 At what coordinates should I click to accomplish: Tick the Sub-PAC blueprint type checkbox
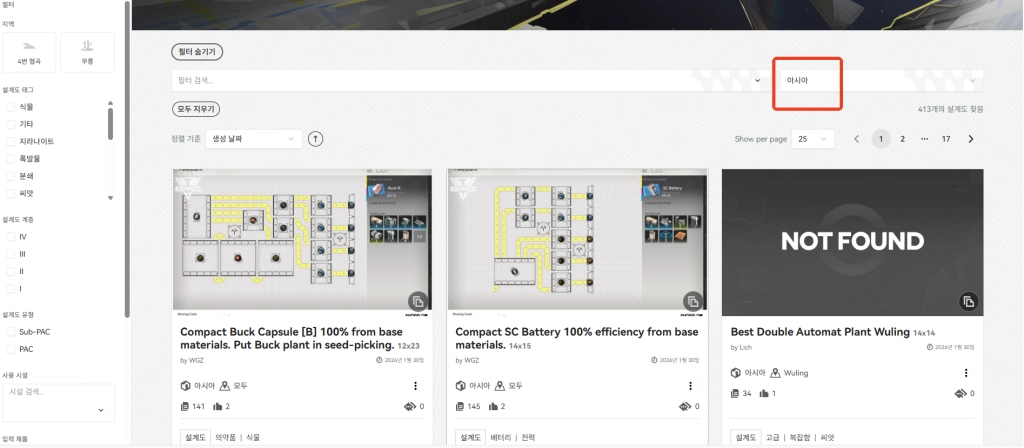[11, 331]
